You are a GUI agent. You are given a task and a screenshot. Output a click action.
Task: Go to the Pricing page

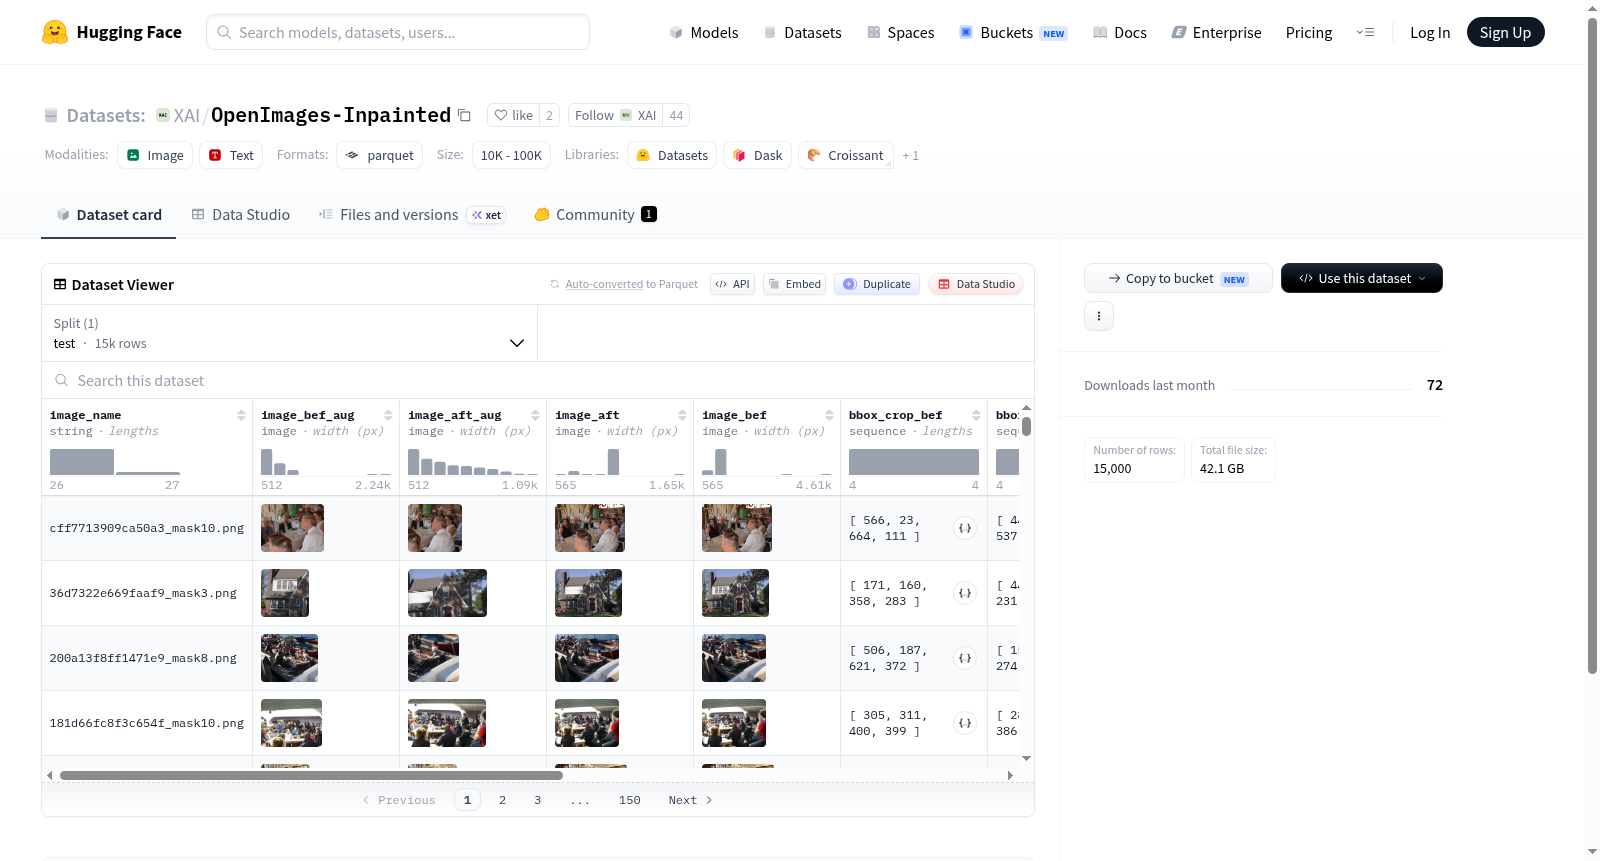[1309, 33]
